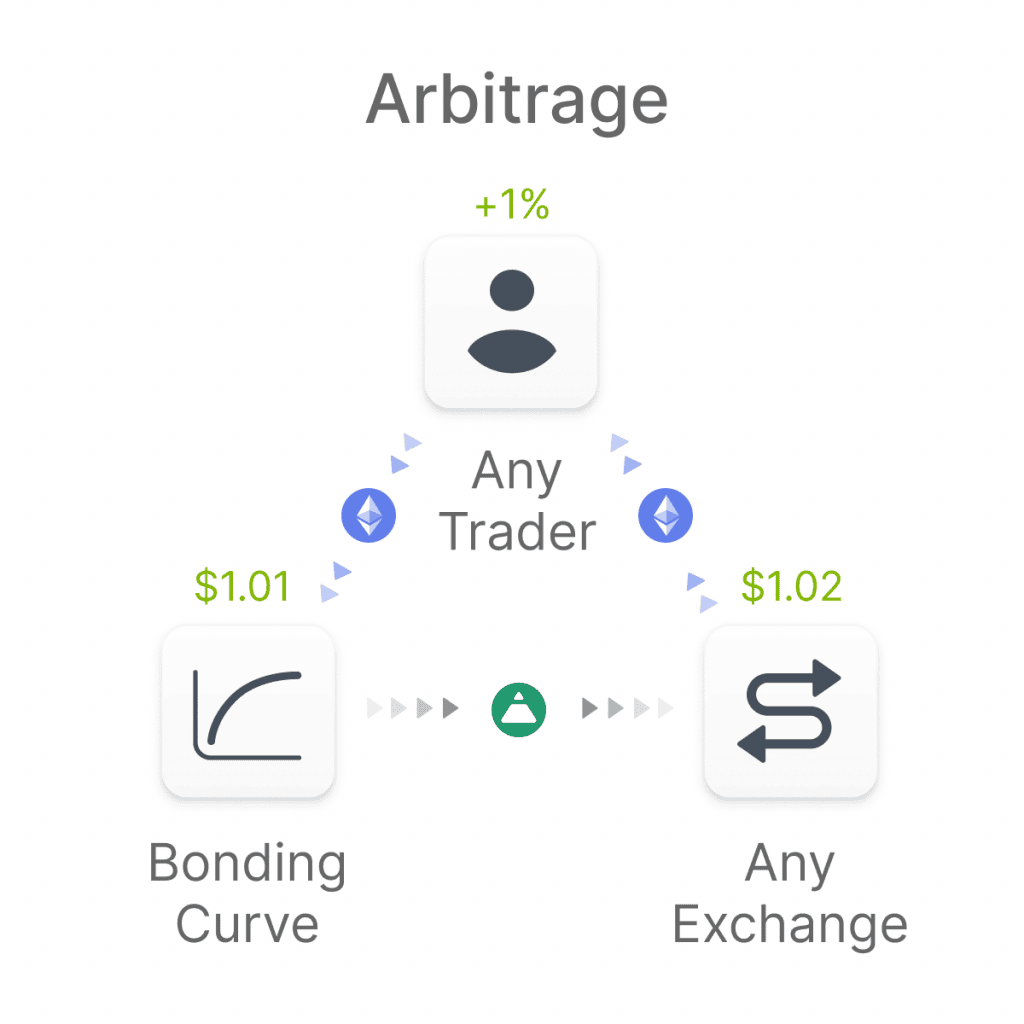The height and width of the screenshot is (1024, 1024).
Task: Click the $1.02 price label
Action: pos(792,586)
